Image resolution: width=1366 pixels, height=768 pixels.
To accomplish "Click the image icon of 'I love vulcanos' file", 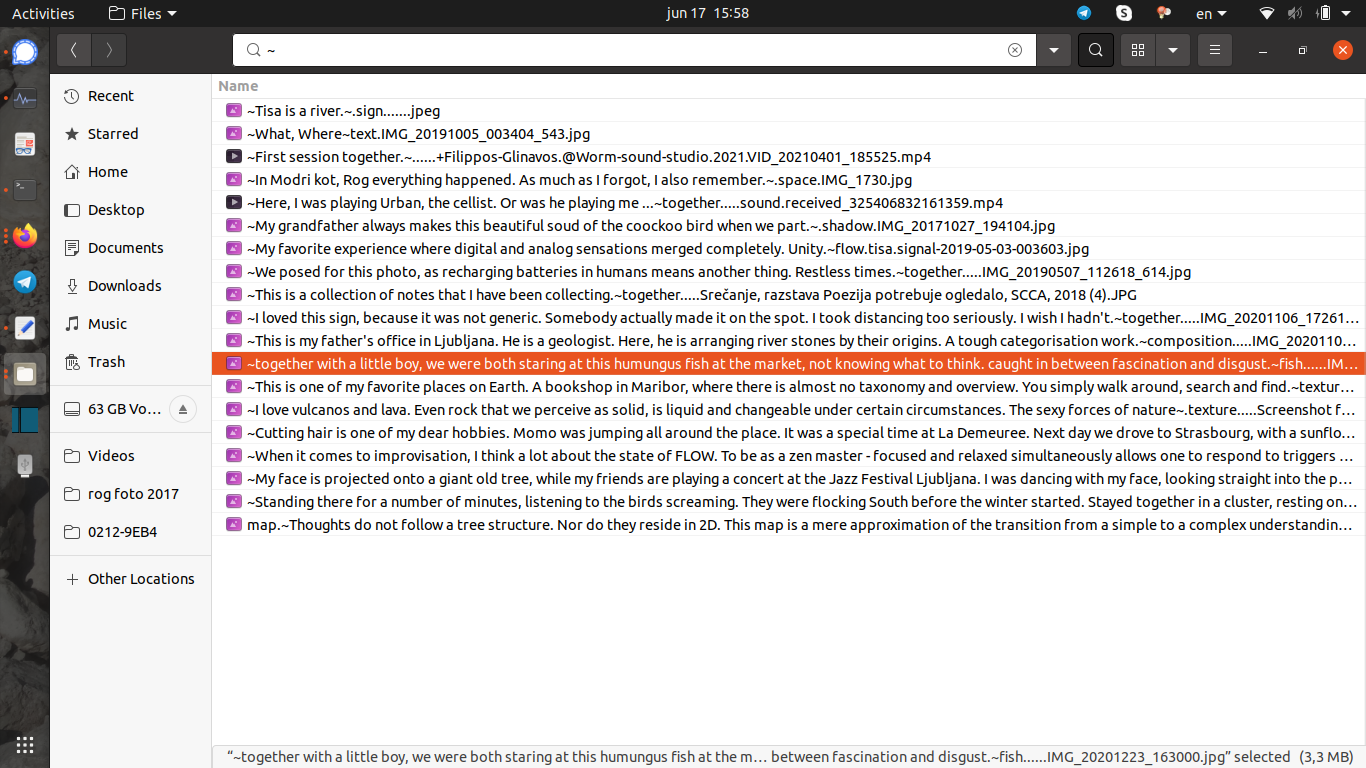I will (x=233, y=410).
